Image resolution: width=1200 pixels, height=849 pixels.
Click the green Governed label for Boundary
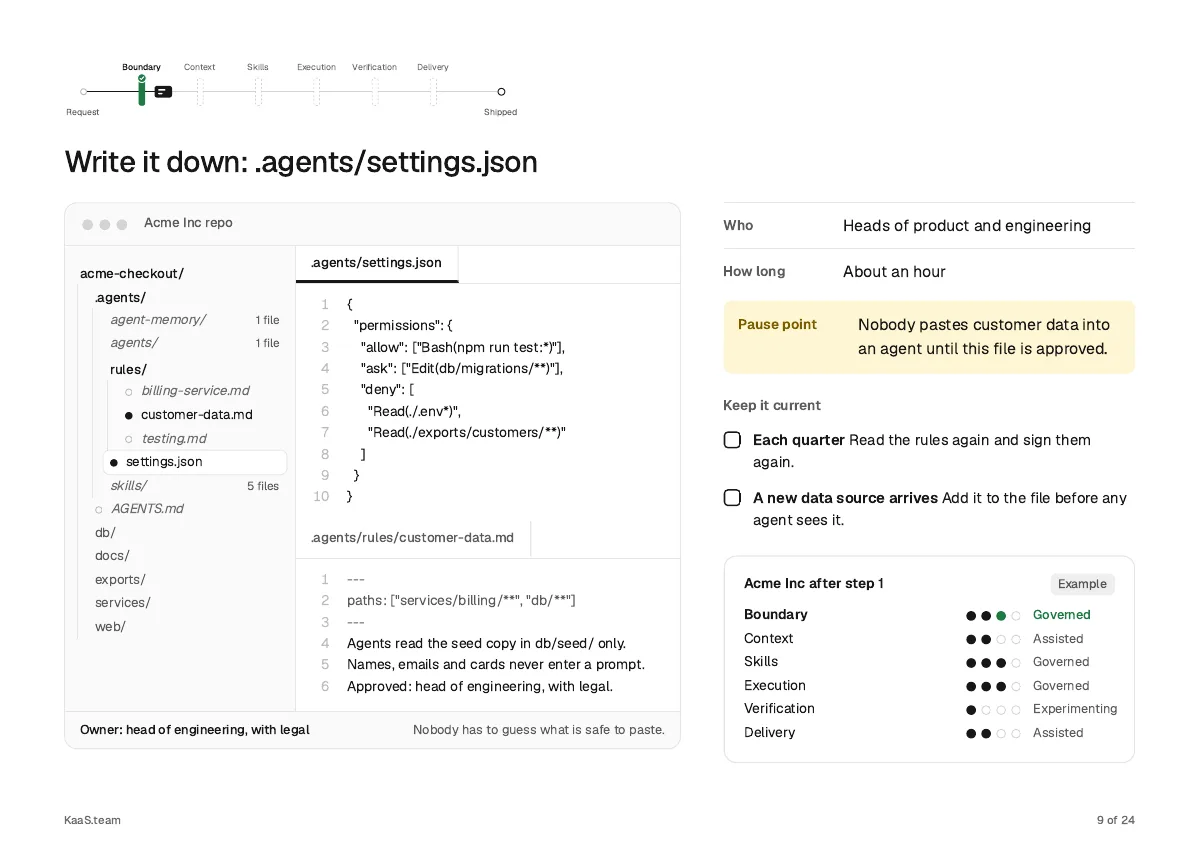[x=1061, y=615]
